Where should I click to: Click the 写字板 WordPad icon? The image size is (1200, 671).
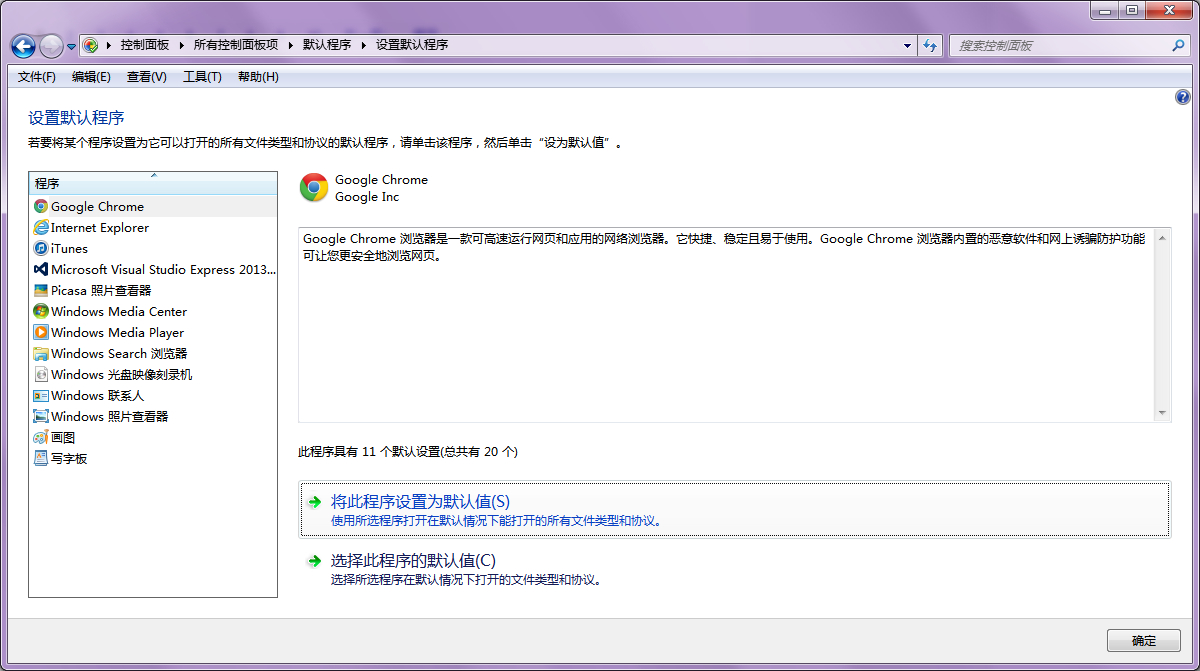[41, 458]
